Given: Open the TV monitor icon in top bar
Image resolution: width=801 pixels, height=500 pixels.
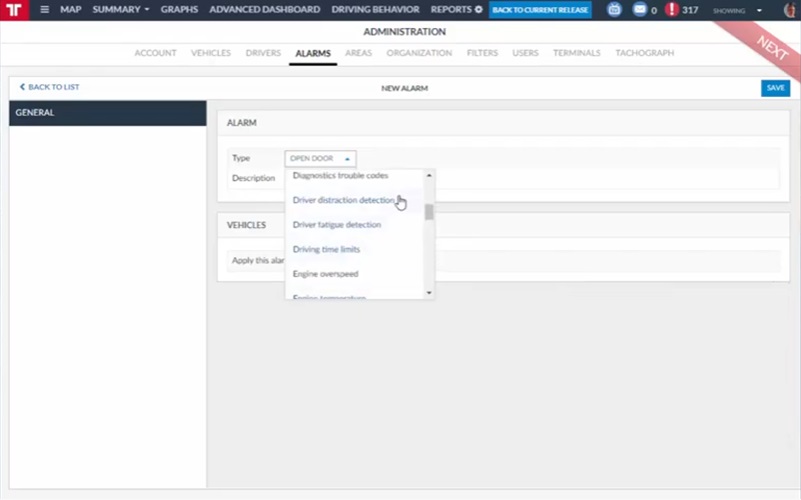Looking at the screenshot, I should coord(614,10).
